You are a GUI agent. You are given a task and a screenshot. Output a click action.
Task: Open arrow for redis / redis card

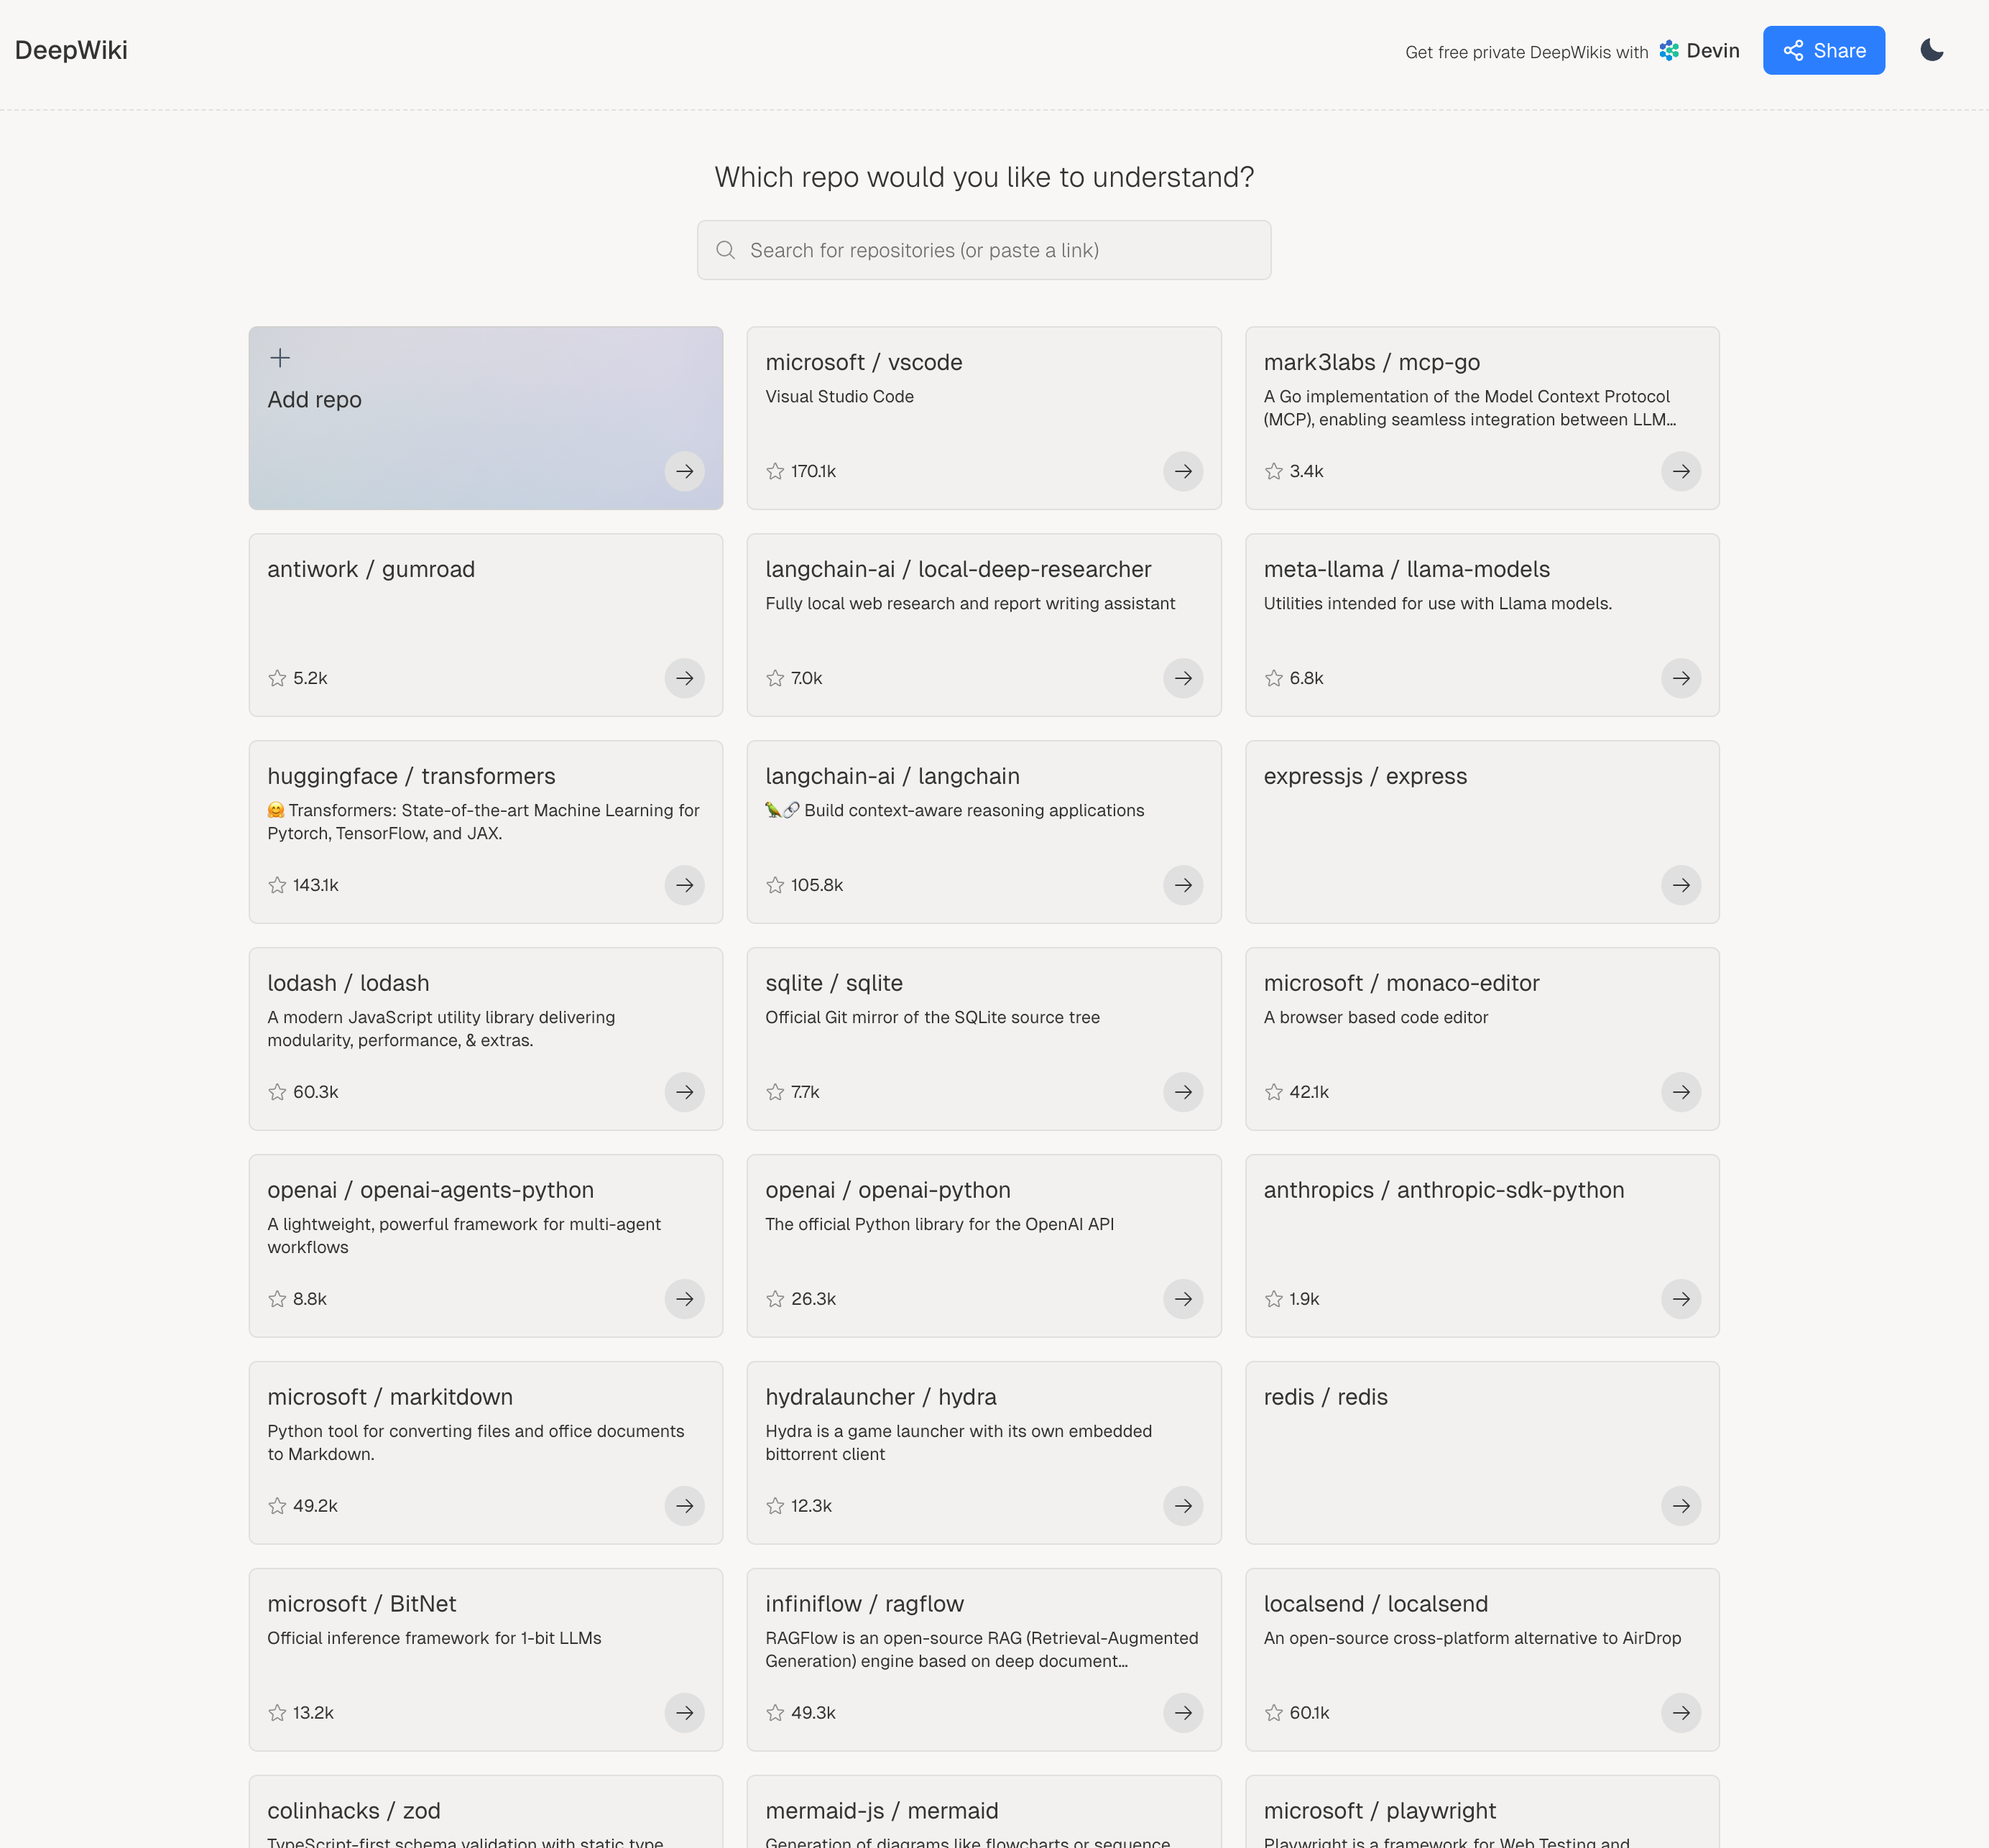pos(1680,1506)
